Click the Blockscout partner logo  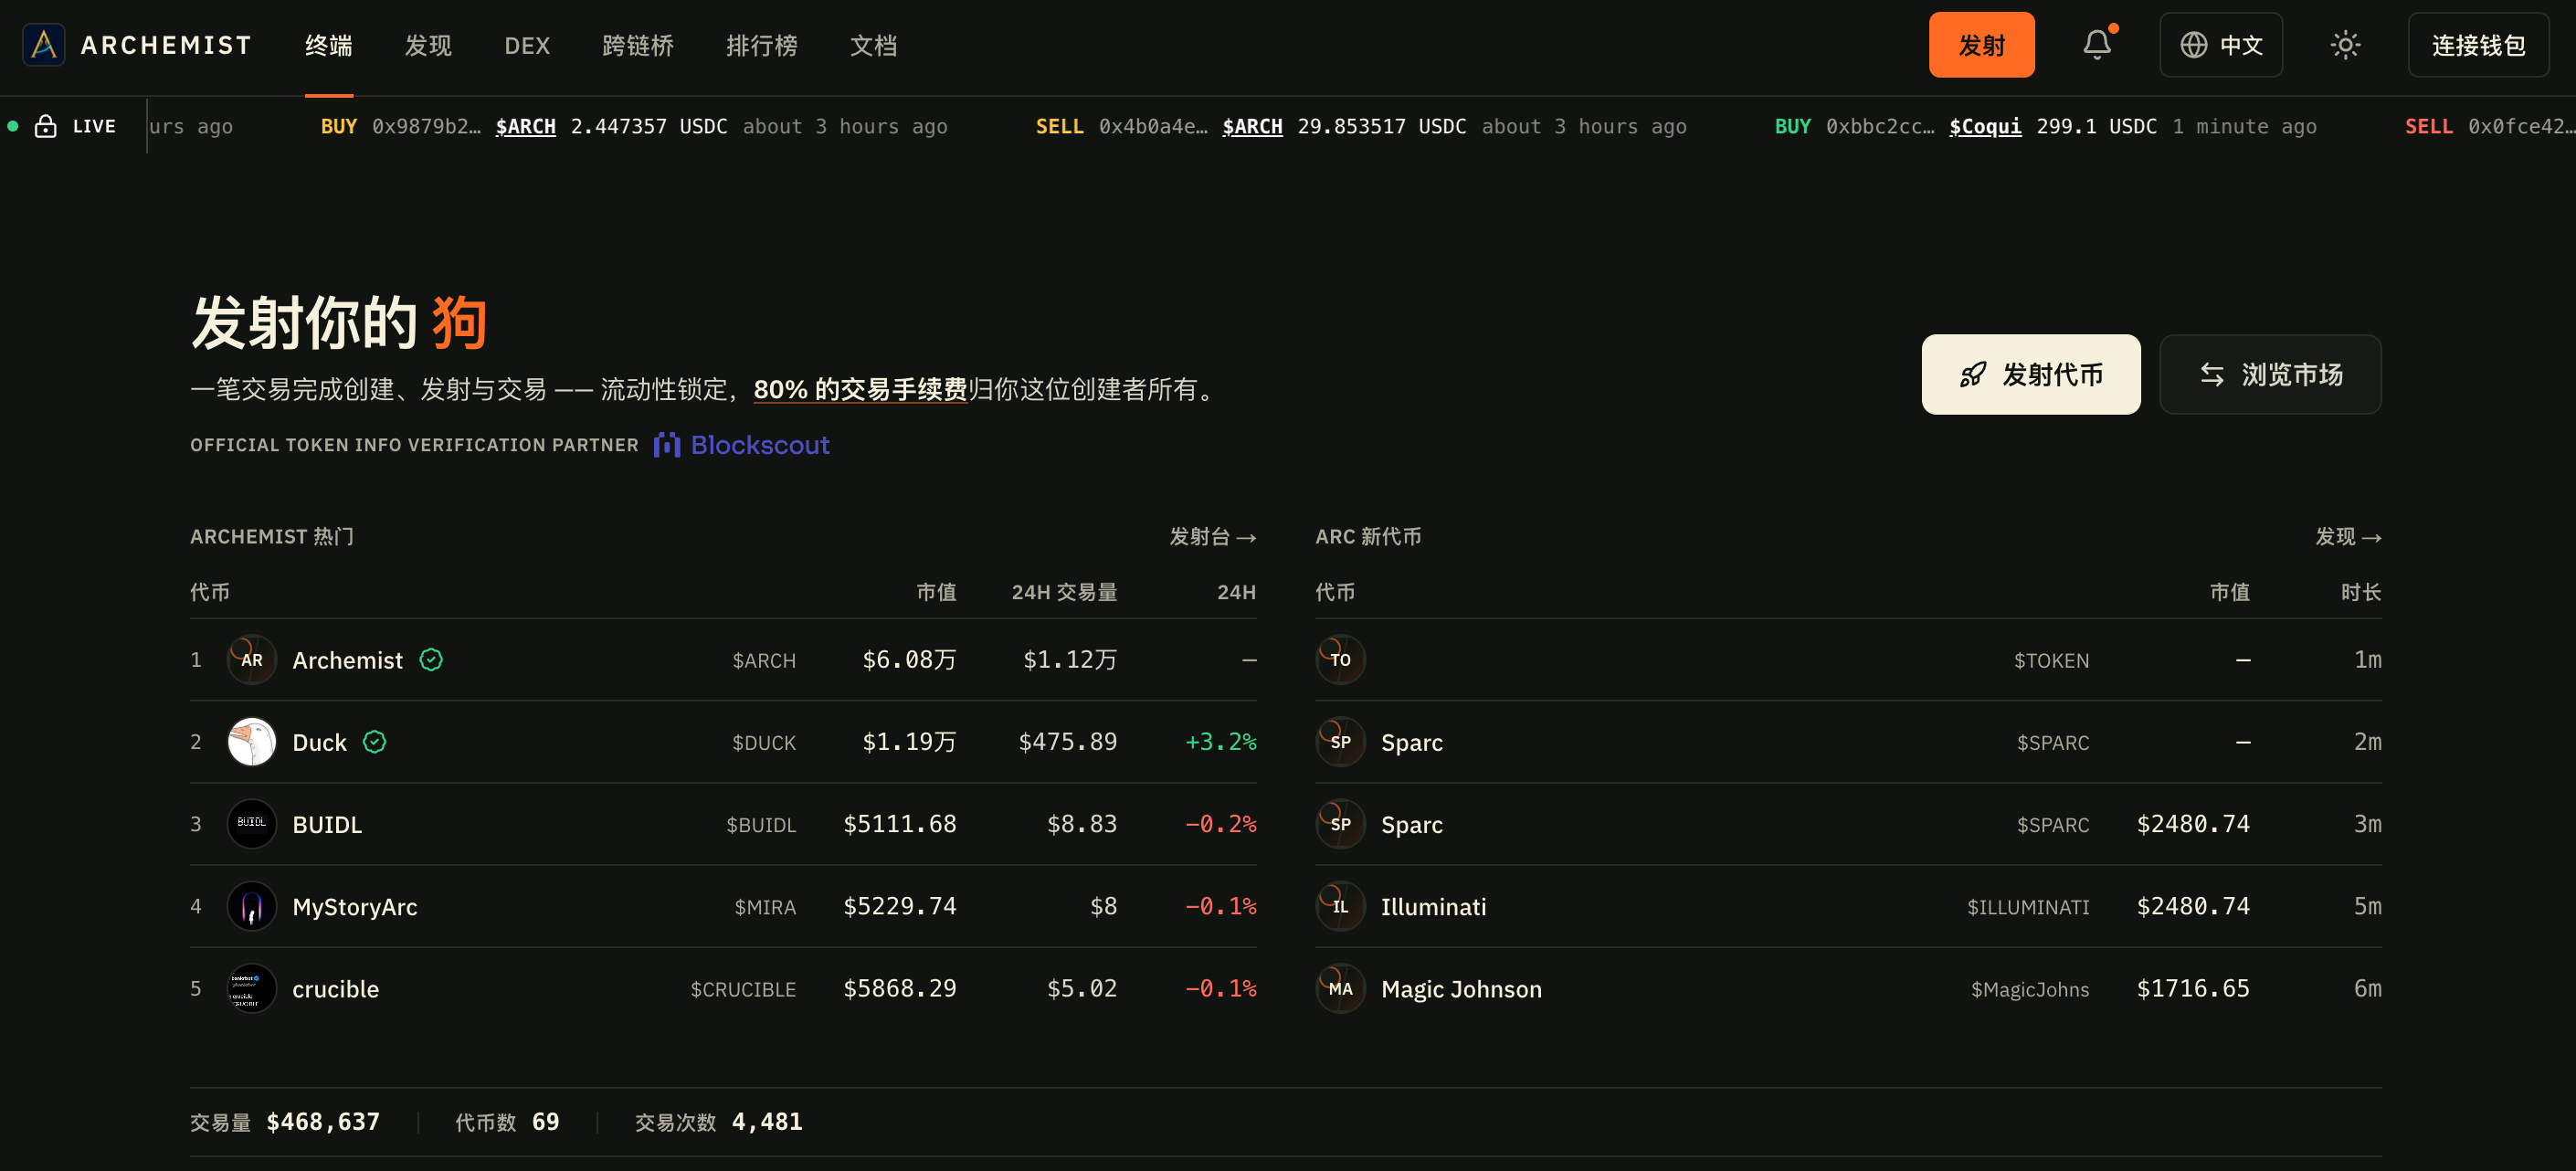pyautogui.click(x=741, y=445)
